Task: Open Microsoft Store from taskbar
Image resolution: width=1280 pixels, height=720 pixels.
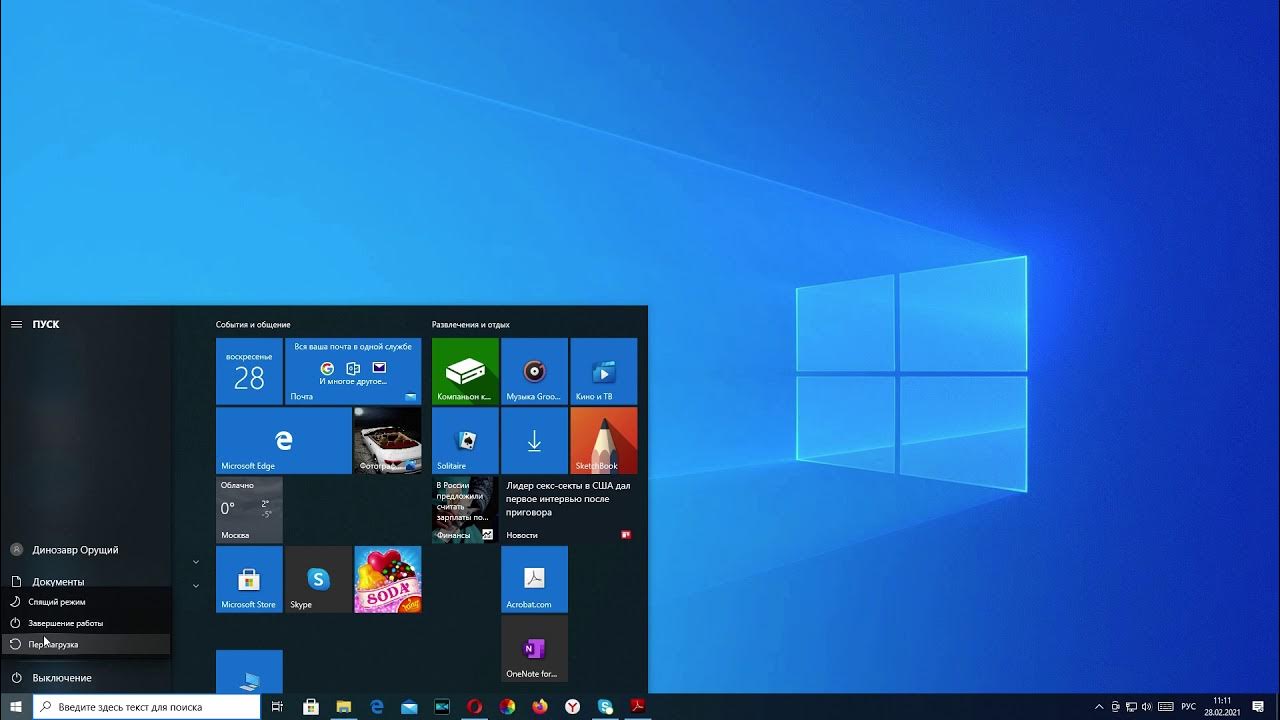Action: pyautogui.click(x=311, y=707)
